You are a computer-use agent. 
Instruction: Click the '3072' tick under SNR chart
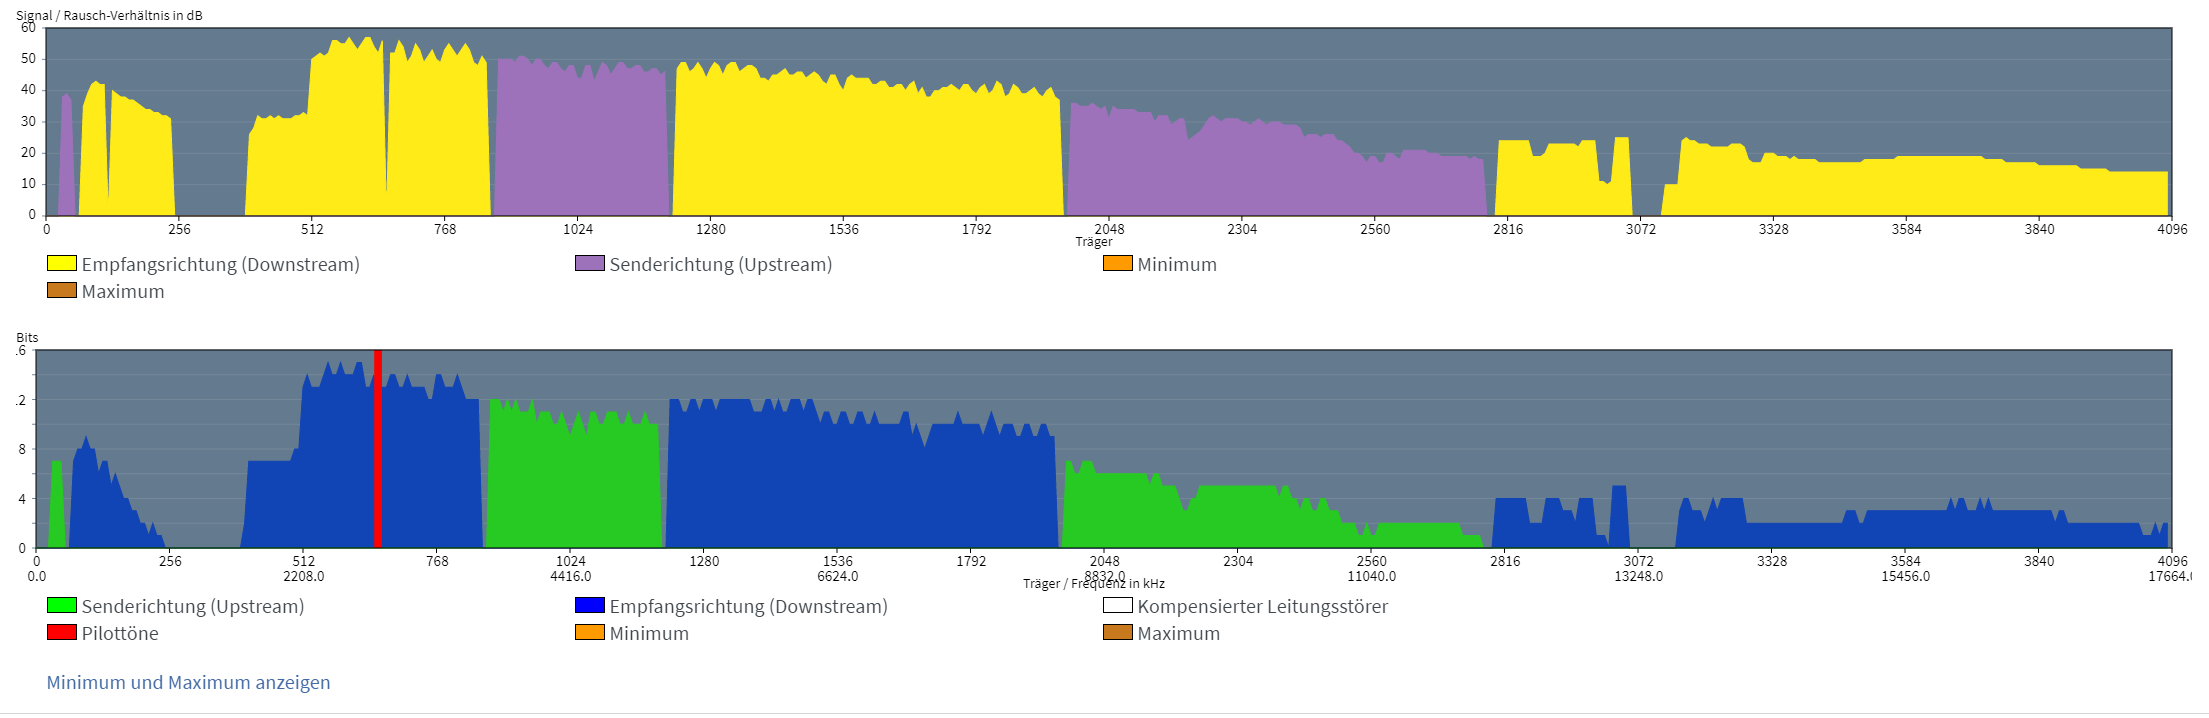pos(1641,229)
